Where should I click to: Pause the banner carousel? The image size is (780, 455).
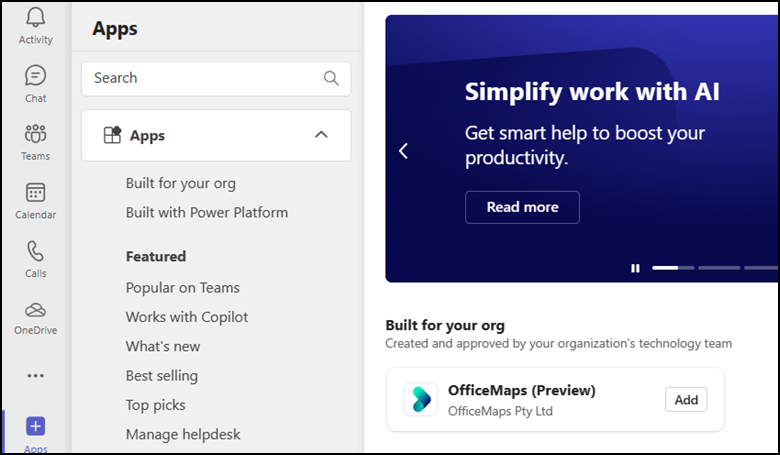[635, 268]
